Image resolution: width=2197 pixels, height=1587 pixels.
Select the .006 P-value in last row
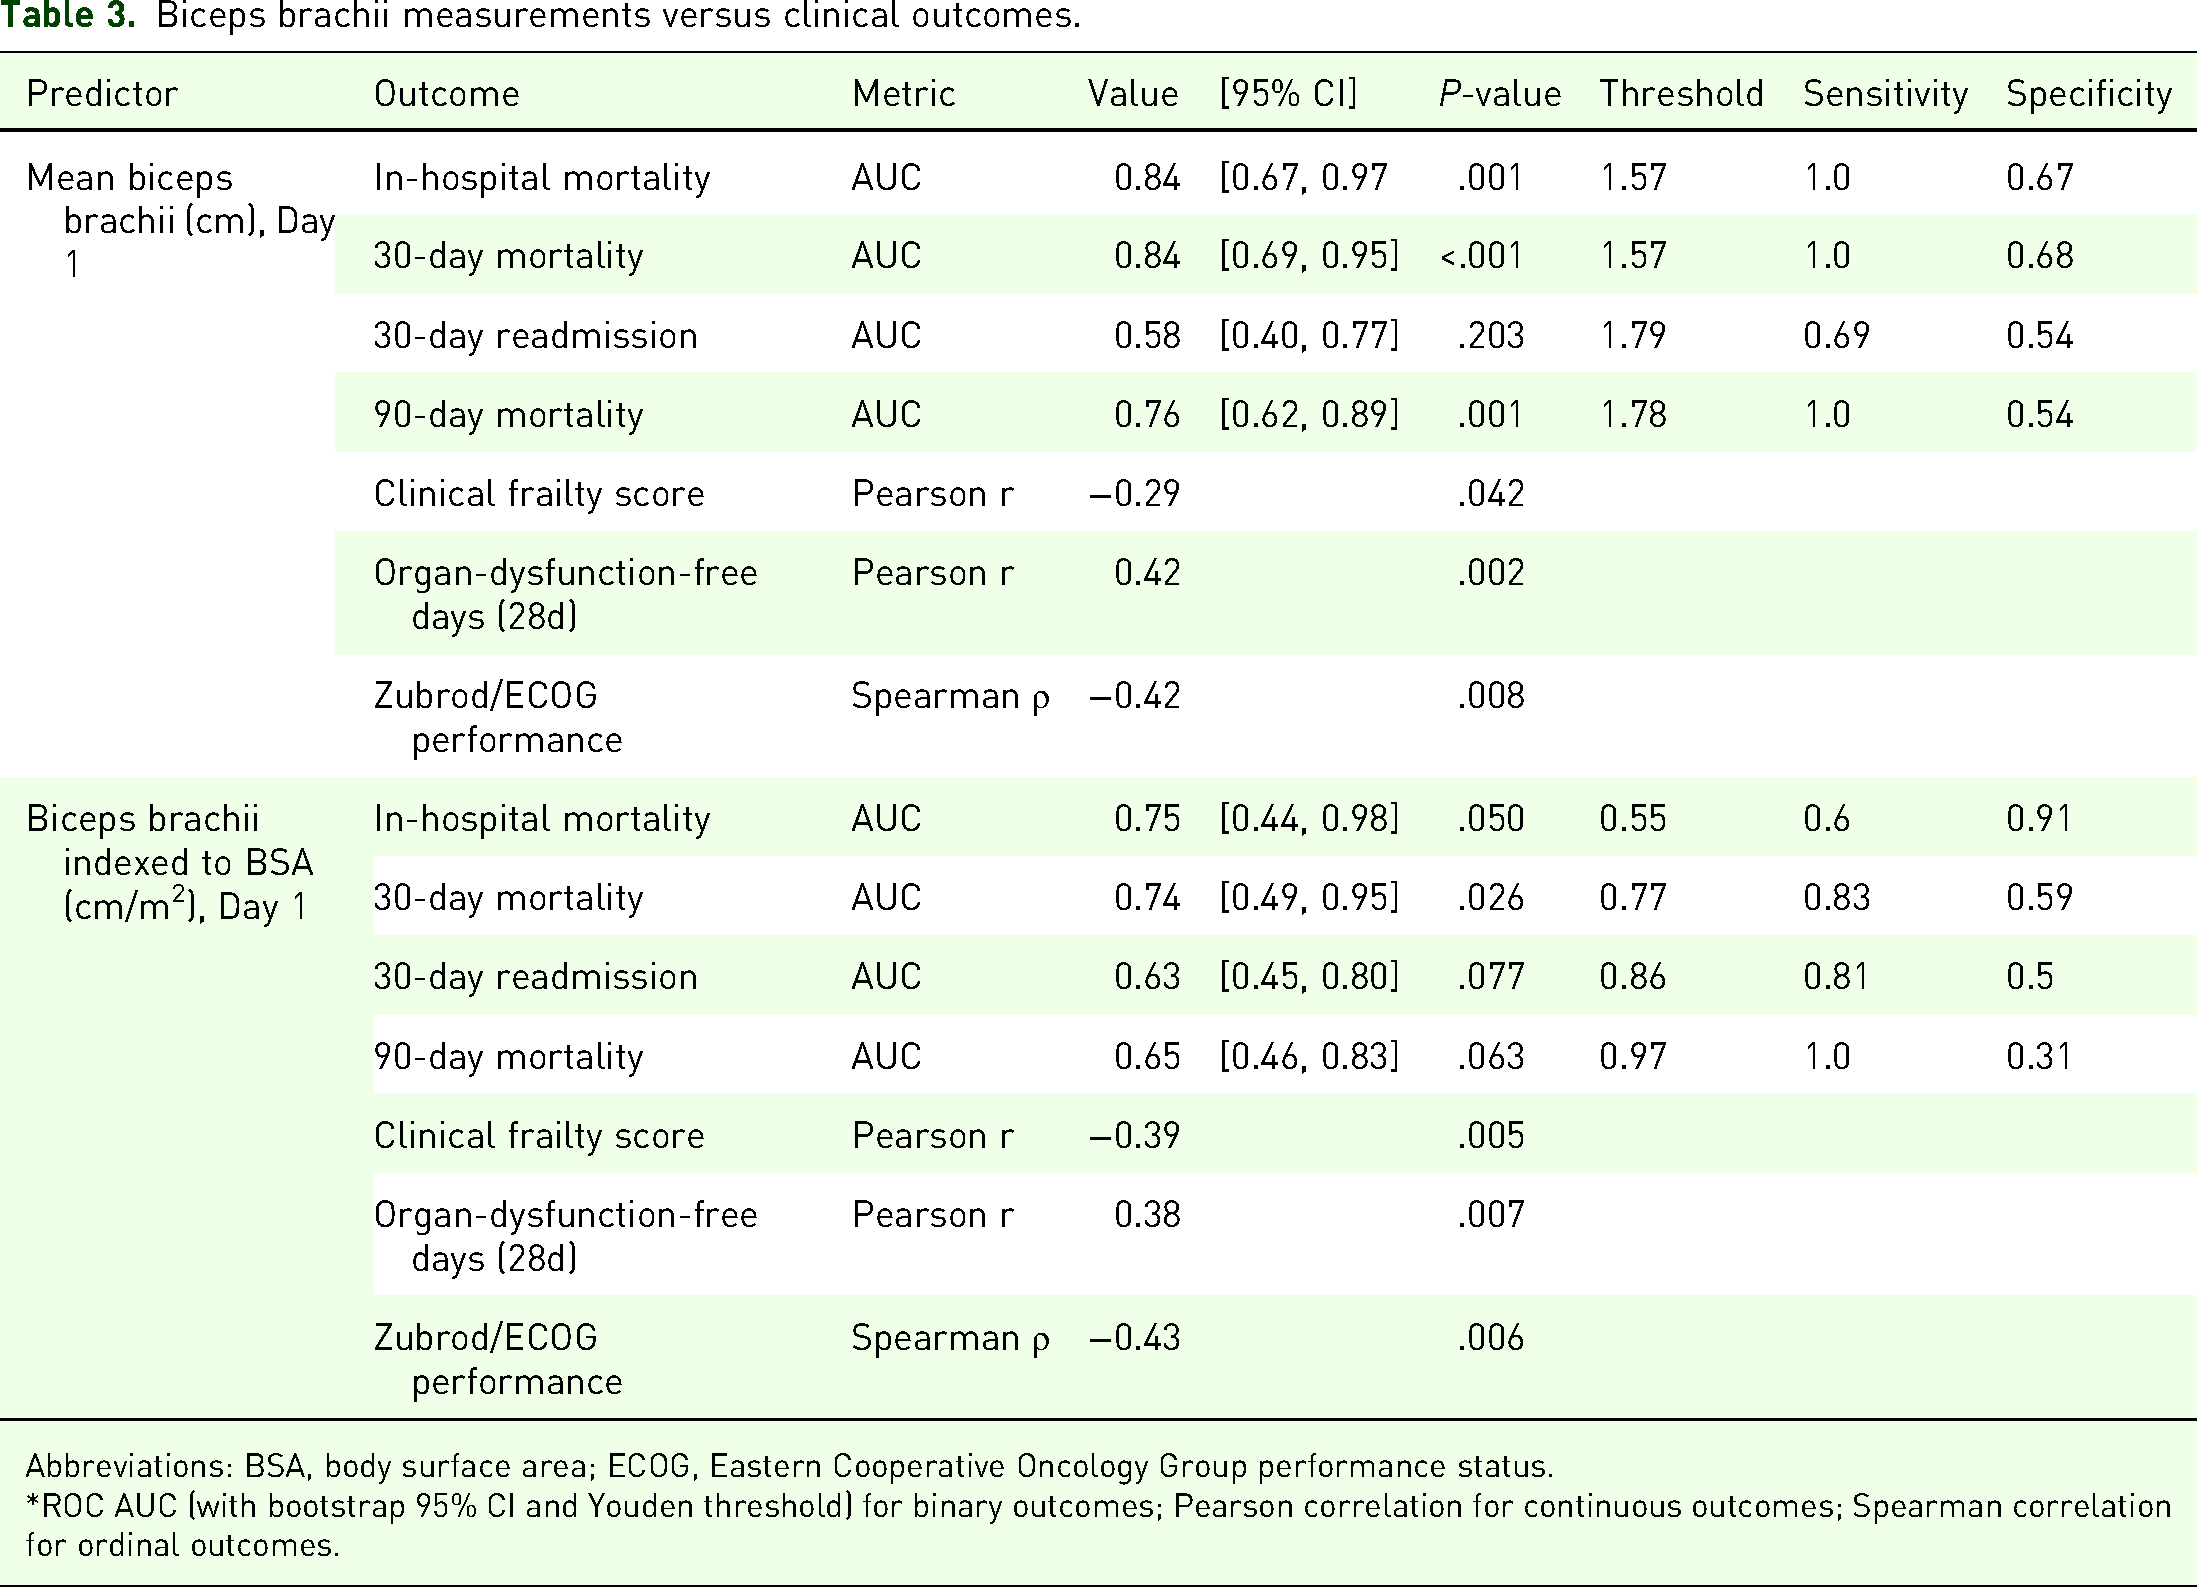coord(1490,1338)
